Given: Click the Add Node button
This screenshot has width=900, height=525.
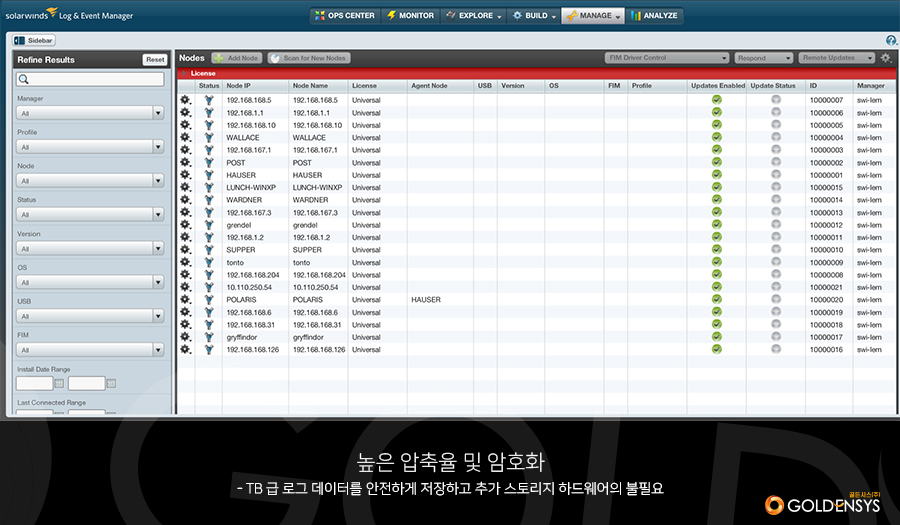Looking at the screenshot, I should point(237,58).
